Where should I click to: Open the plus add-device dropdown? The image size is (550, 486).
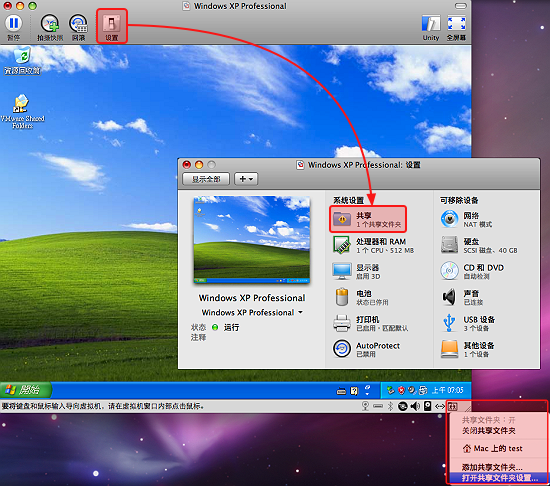pos(246,179)
